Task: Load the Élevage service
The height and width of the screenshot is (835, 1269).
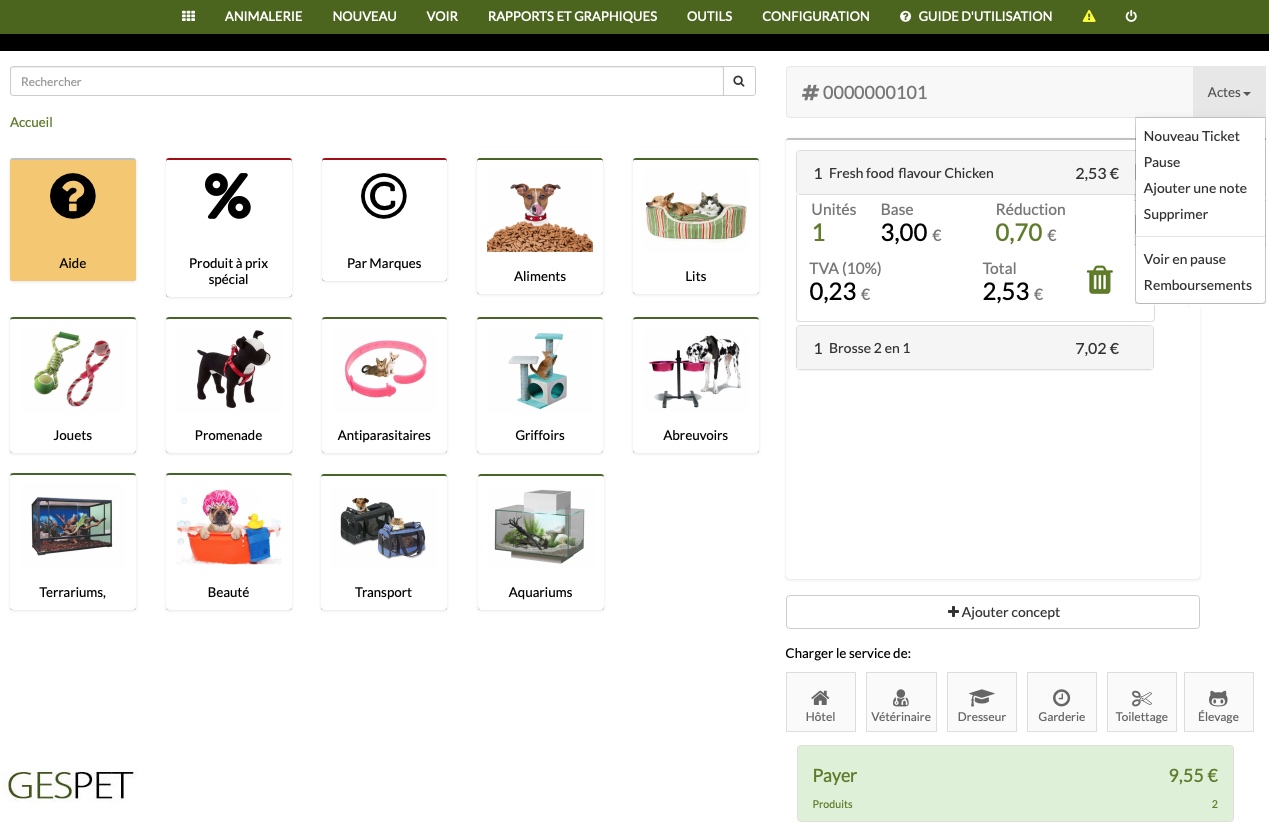Action: pyautogui.click(x=1218, y=702)
